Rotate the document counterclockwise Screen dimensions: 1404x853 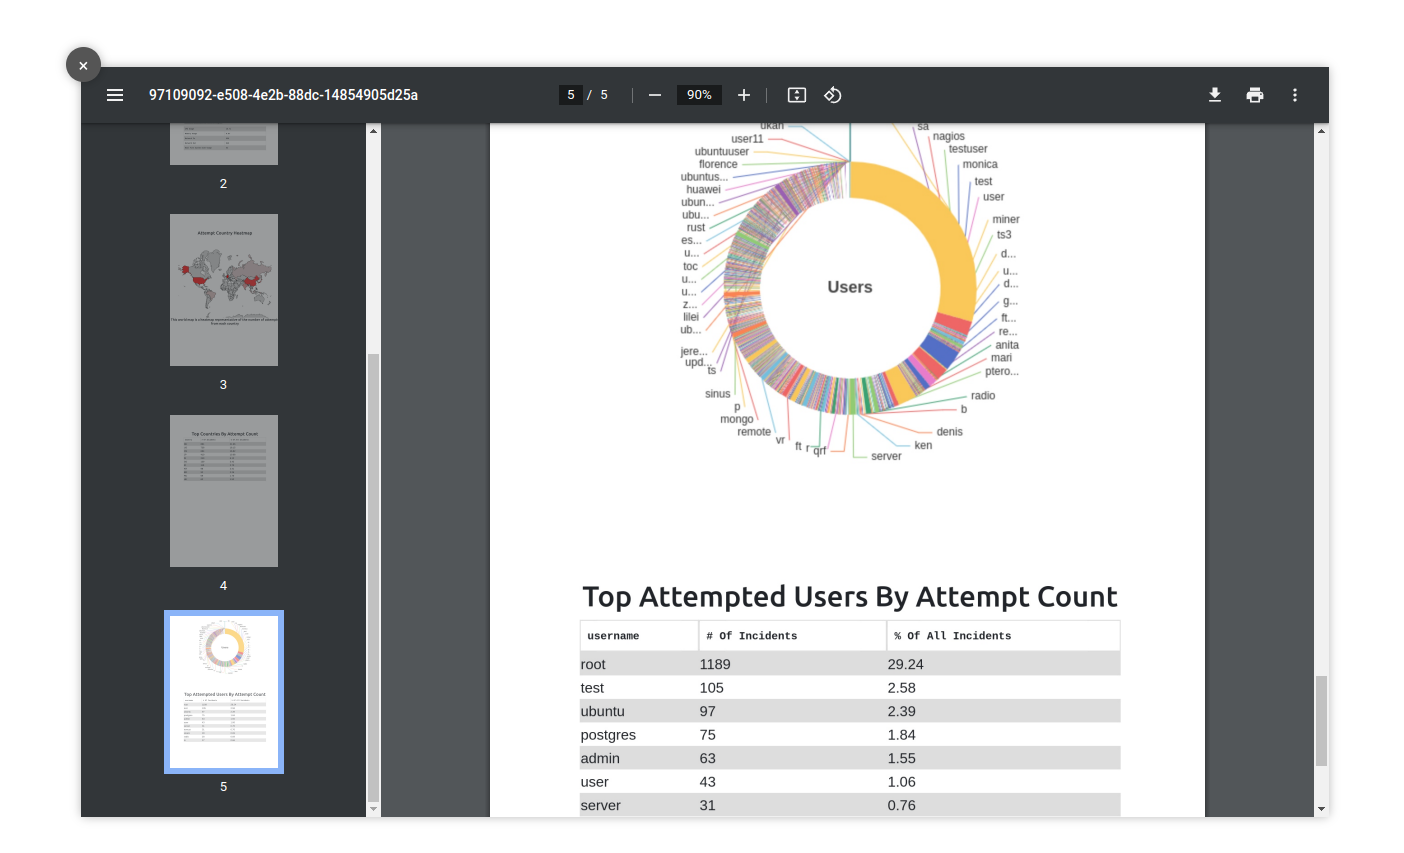click(833, 95)
